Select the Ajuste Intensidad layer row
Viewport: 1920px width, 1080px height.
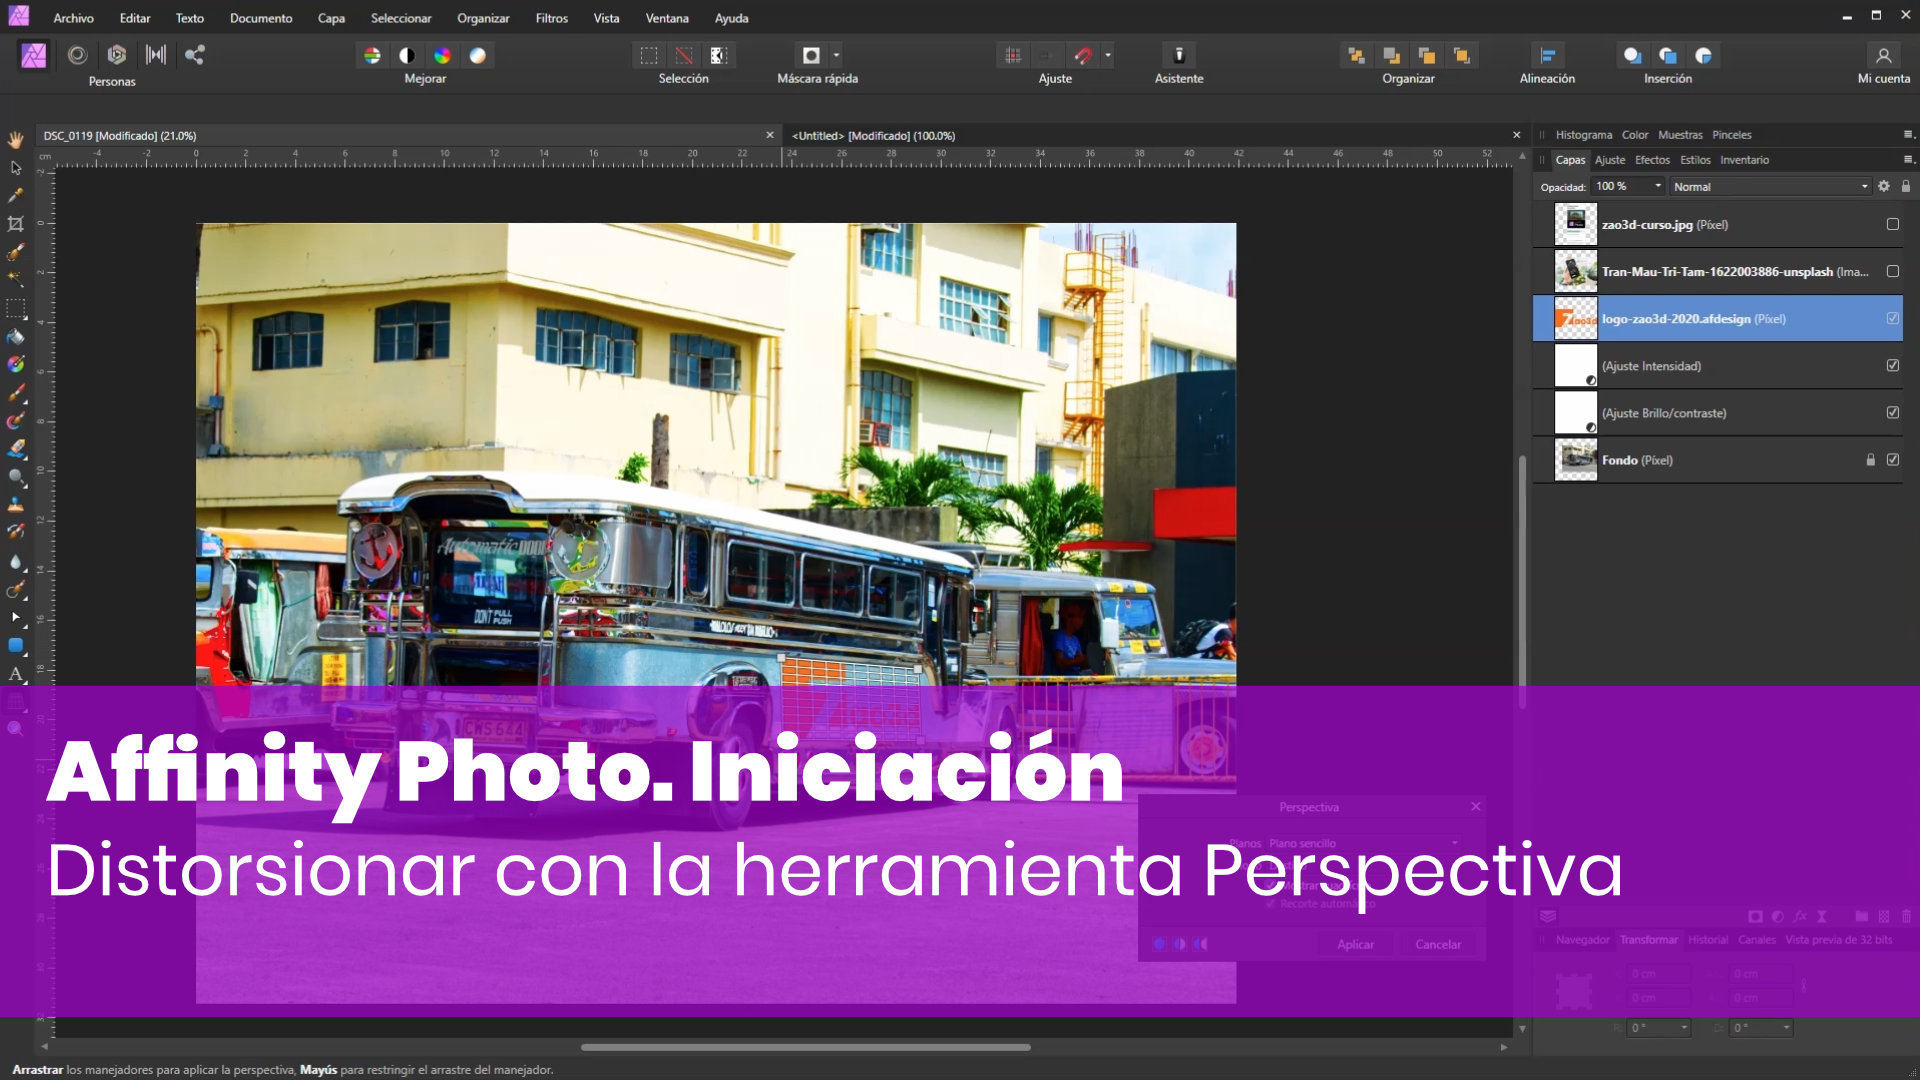click(1718, 366)
